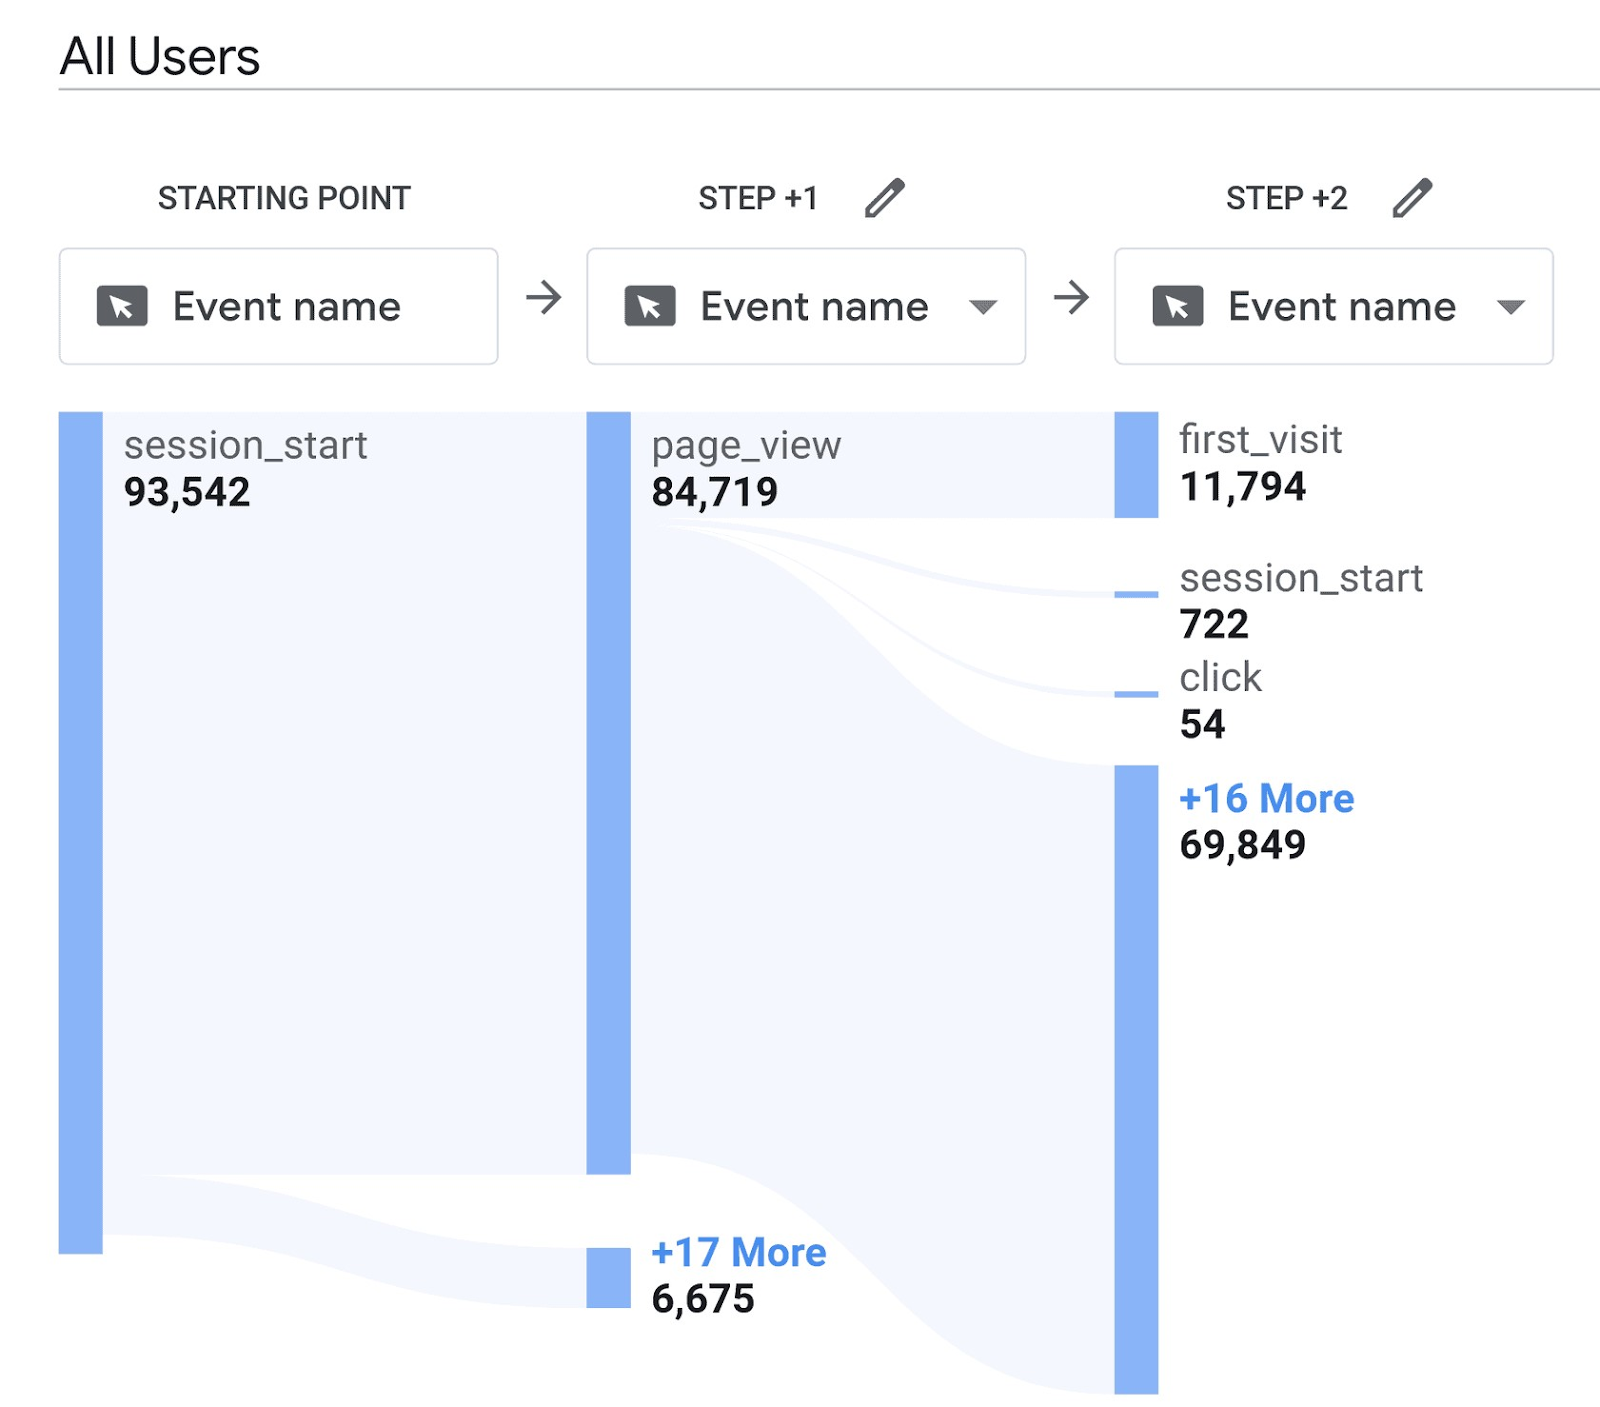Screen dimensions: 1600x1407
Task: Click the pencil edit icon beside STEP +1
Action: tap(884, 198)
